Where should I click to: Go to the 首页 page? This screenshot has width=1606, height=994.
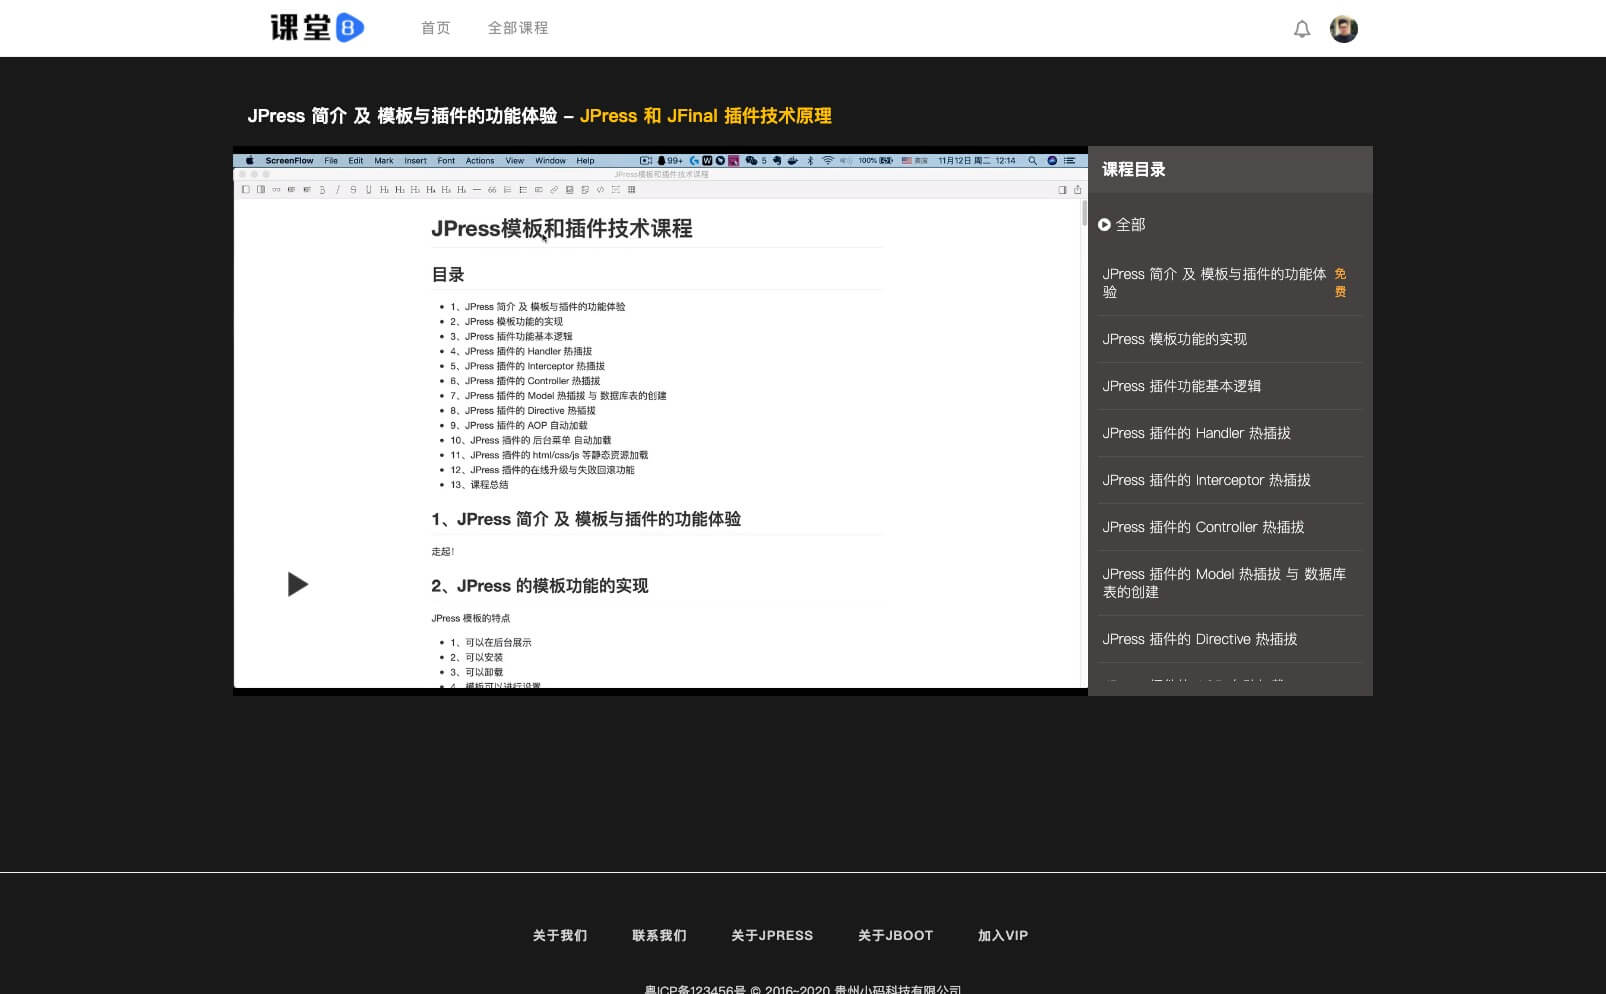click(436, 28)
